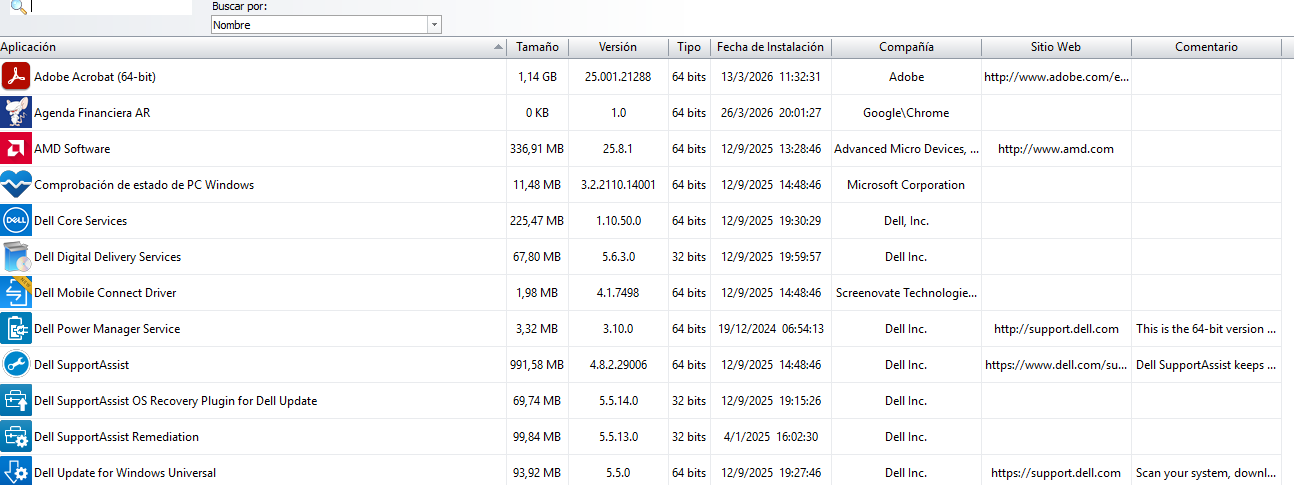Open the support.dell.com link for Power Manager

click(1055, 329)
